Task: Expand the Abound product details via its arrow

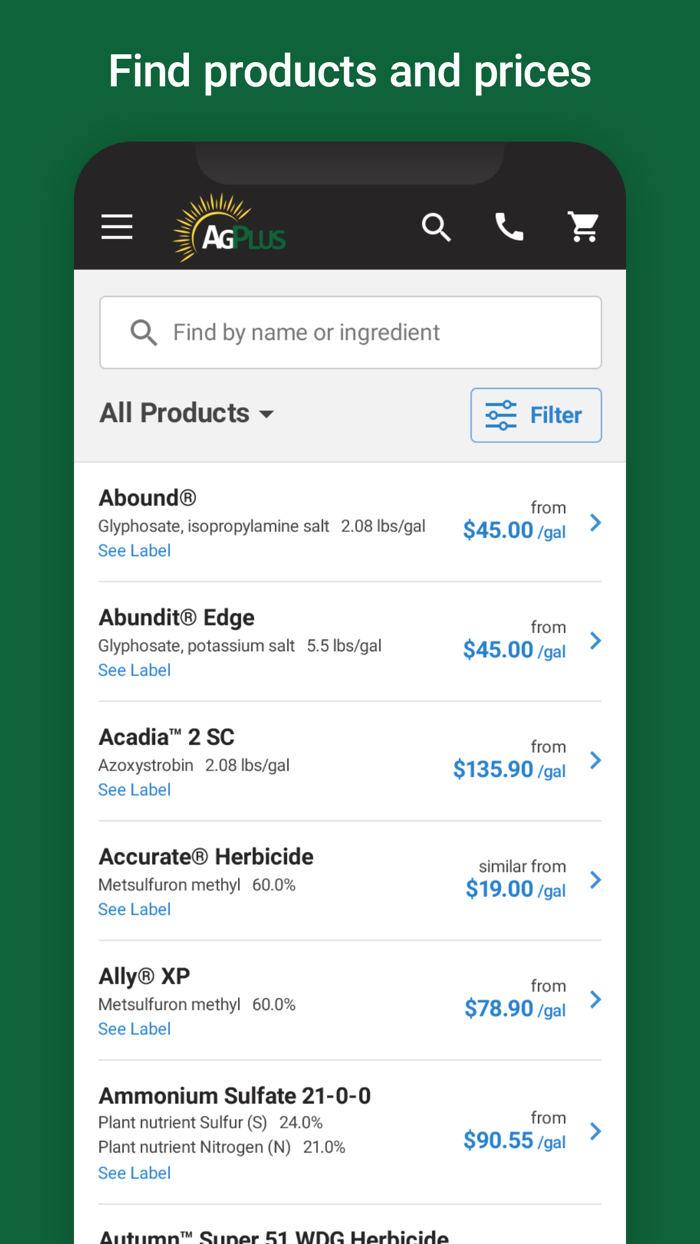Action: tap(595, 522)
